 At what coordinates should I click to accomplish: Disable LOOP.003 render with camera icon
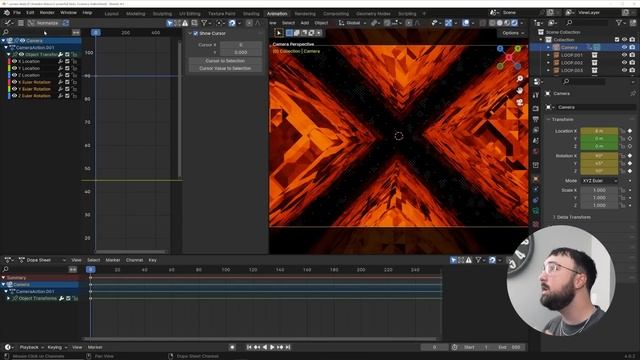pyautogui.click(x=632, y=70)
